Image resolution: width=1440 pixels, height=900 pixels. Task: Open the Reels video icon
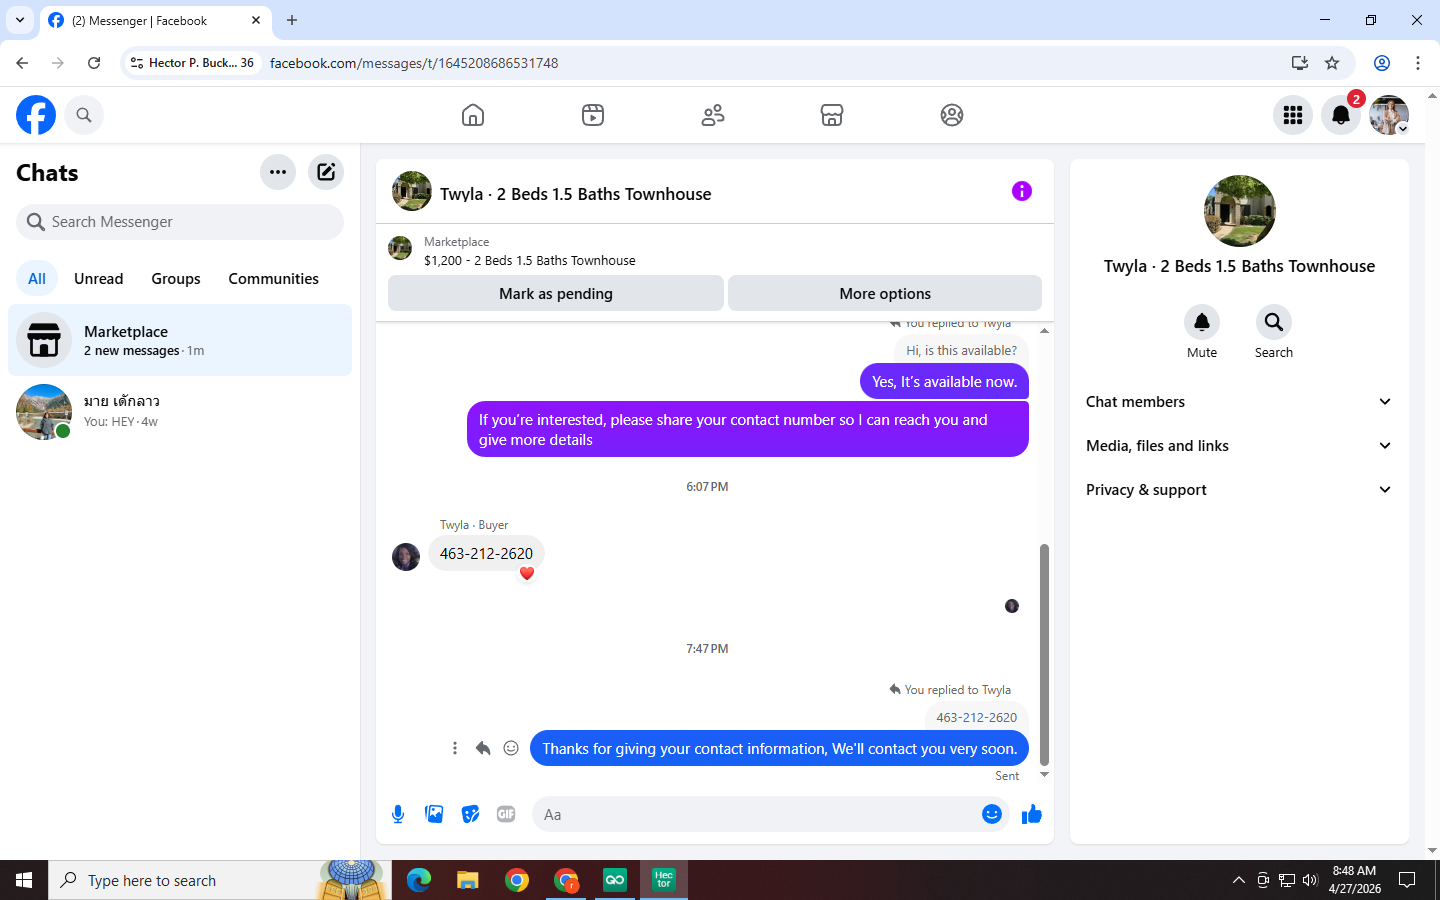593,115
